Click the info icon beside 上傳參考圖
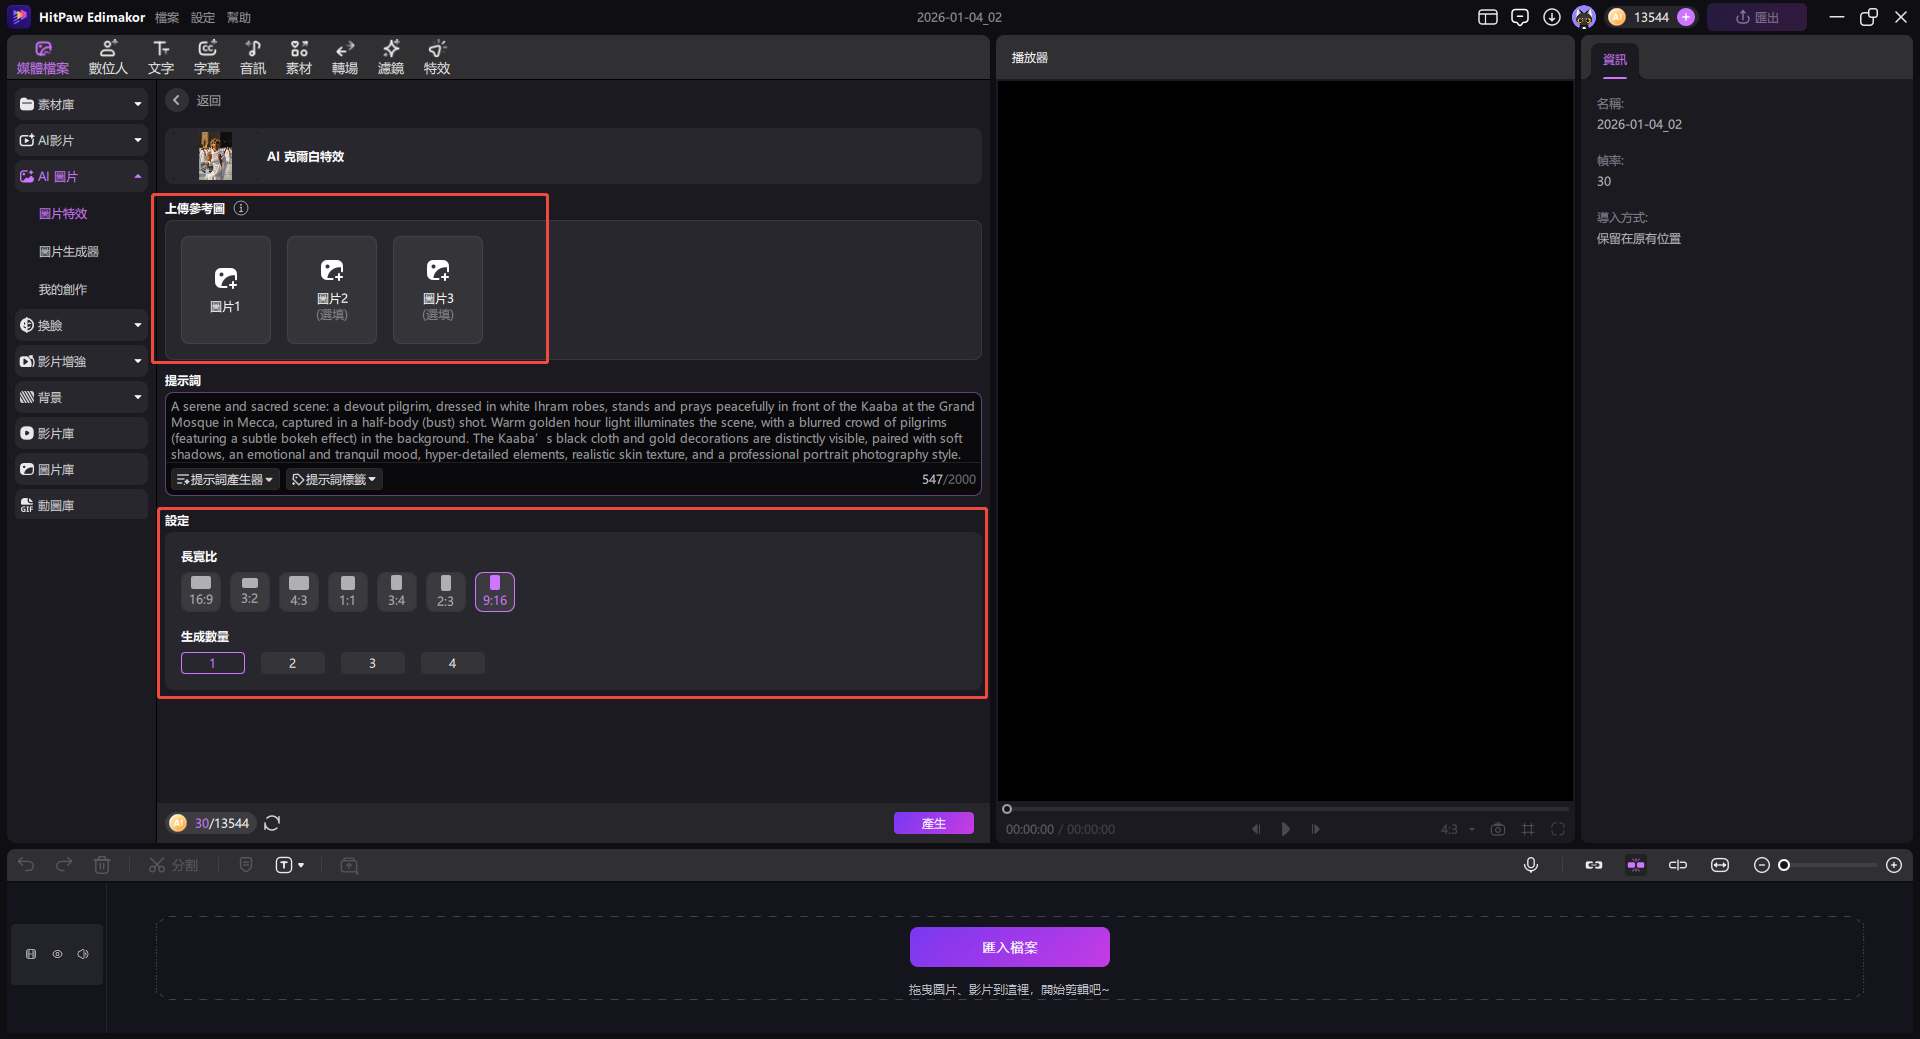This screenshot has height=1039, width=1920. [x=241, y=208]
